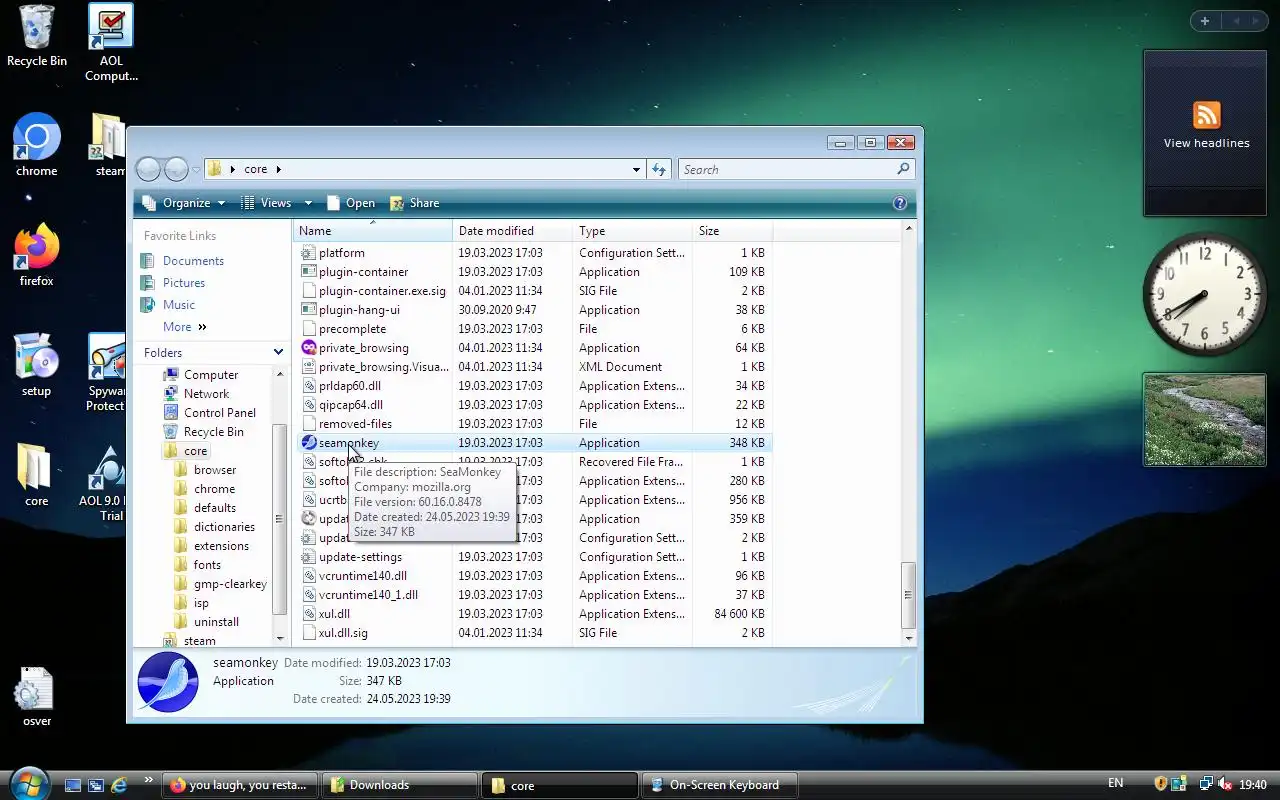Select the vcruntime140.dll file
1280x800 pixels.
point(363,576)
